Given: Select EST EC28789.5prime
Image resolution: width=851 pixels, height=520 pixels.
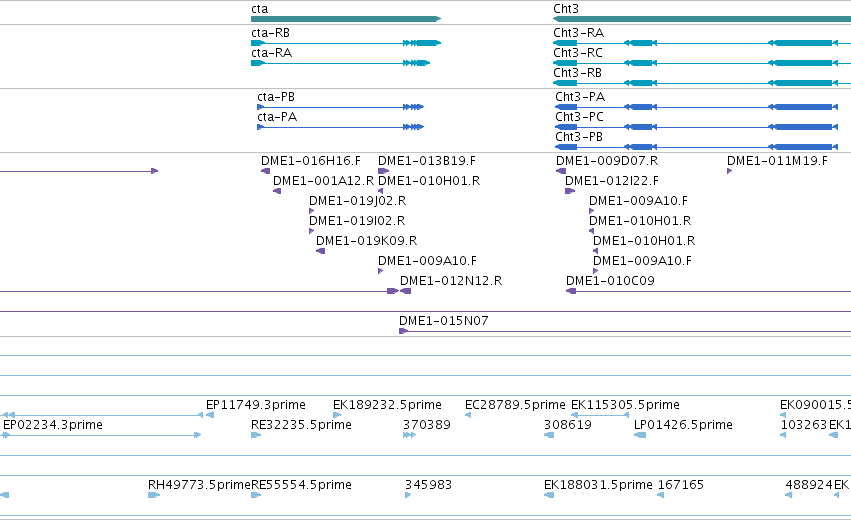Looking at the screenshot, I should pyautogui.click(x=515, y=405).
